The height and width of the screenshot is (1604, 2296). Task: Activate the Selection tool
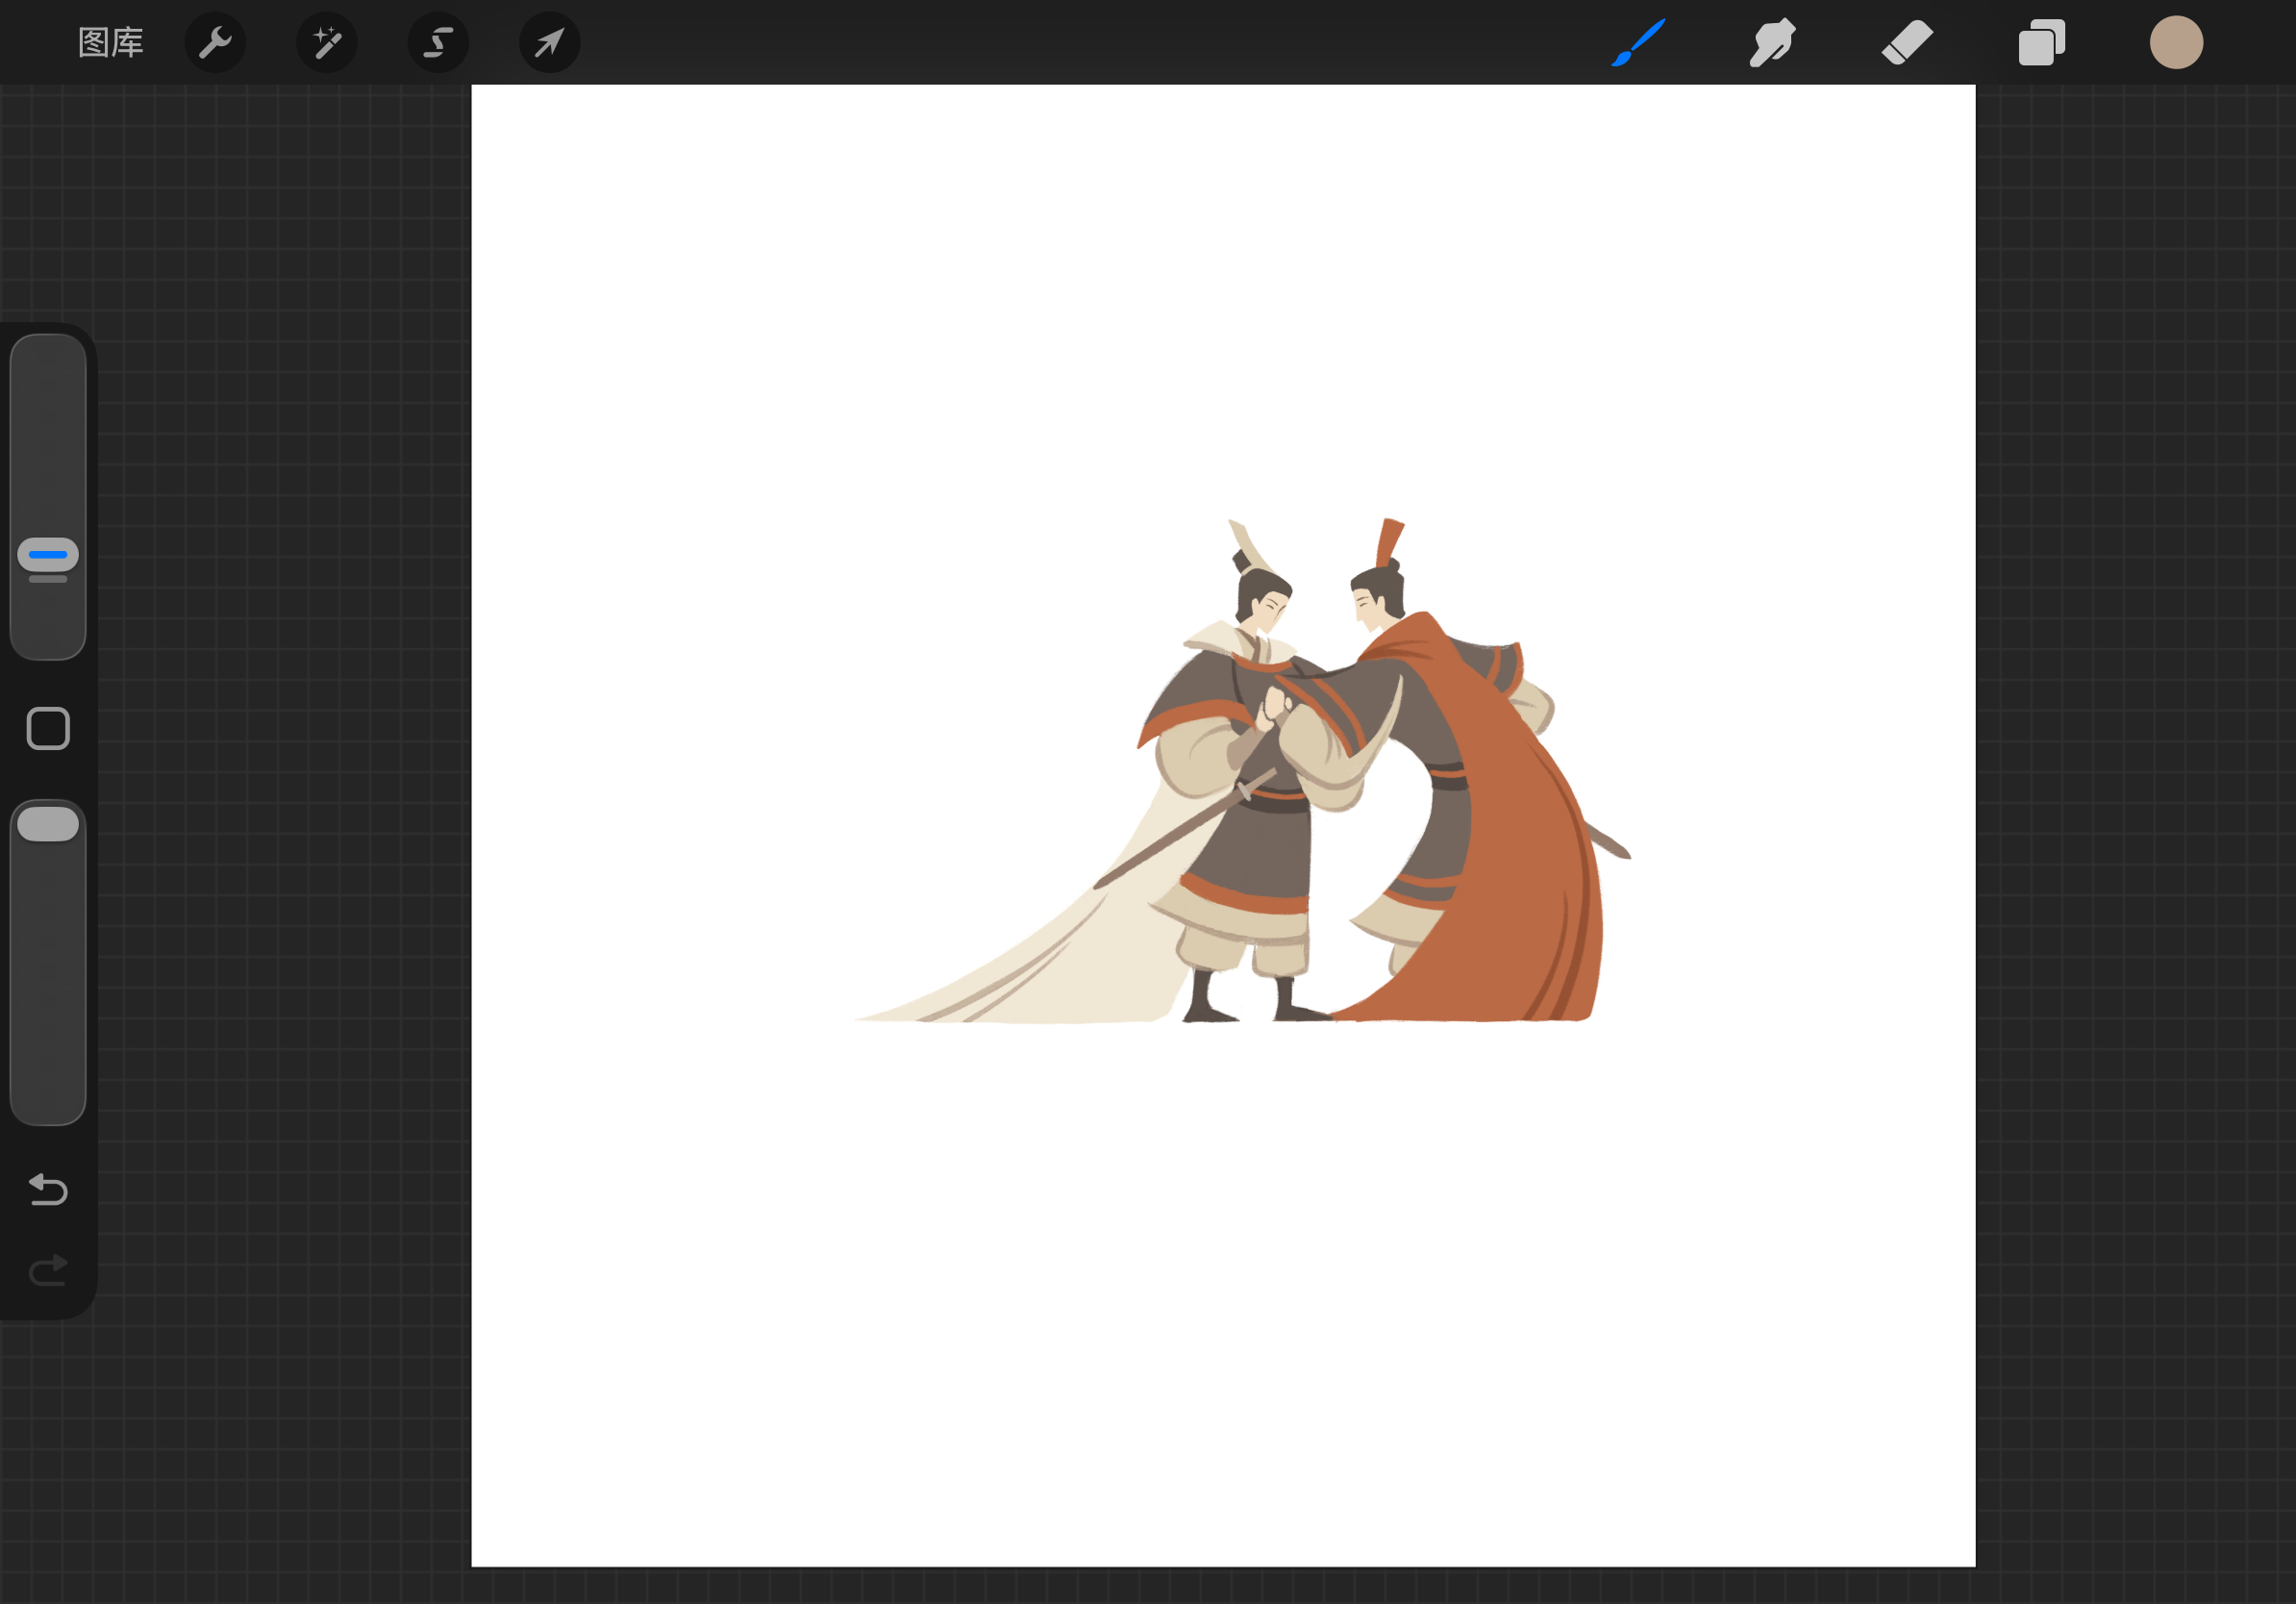click(438, 43)
